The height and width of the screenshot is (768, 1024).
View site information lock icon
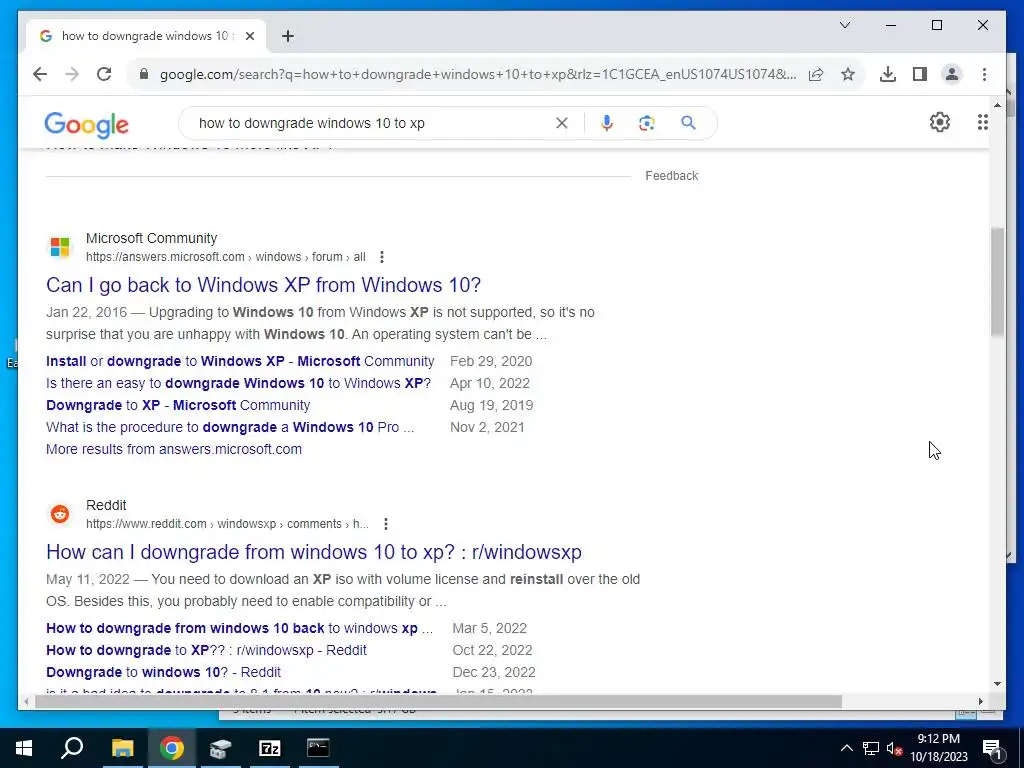[144, 74]
